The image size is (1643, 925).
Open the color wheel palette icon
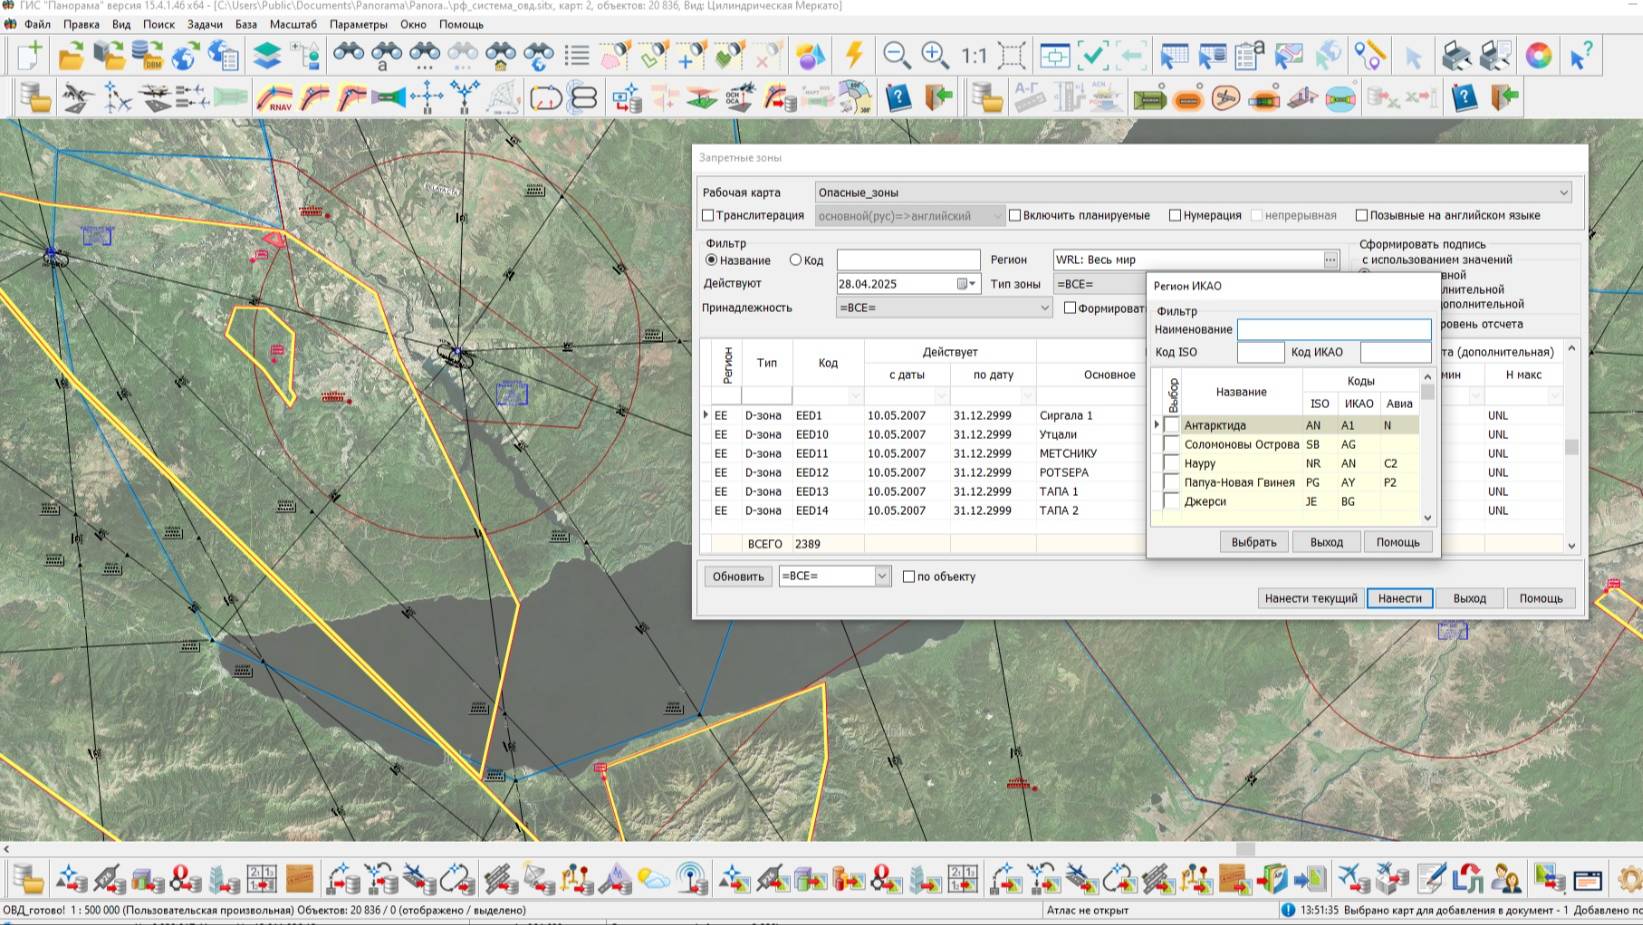coord(1538,55)
